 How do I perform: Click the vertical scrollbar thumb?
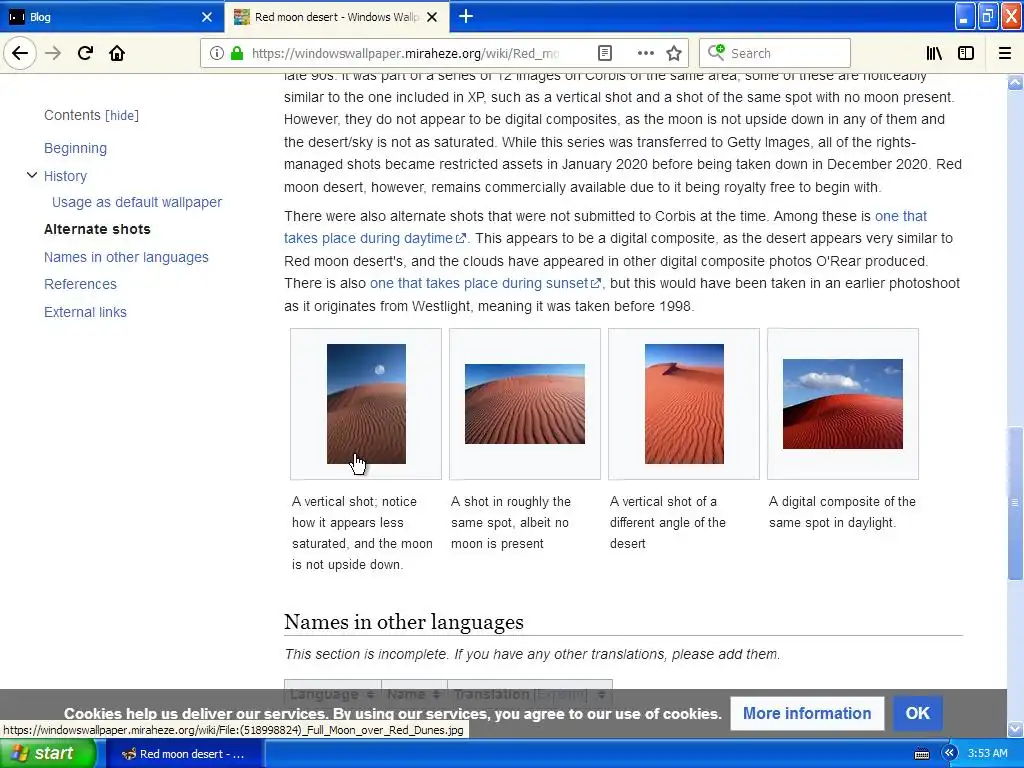coord(1015,503)
